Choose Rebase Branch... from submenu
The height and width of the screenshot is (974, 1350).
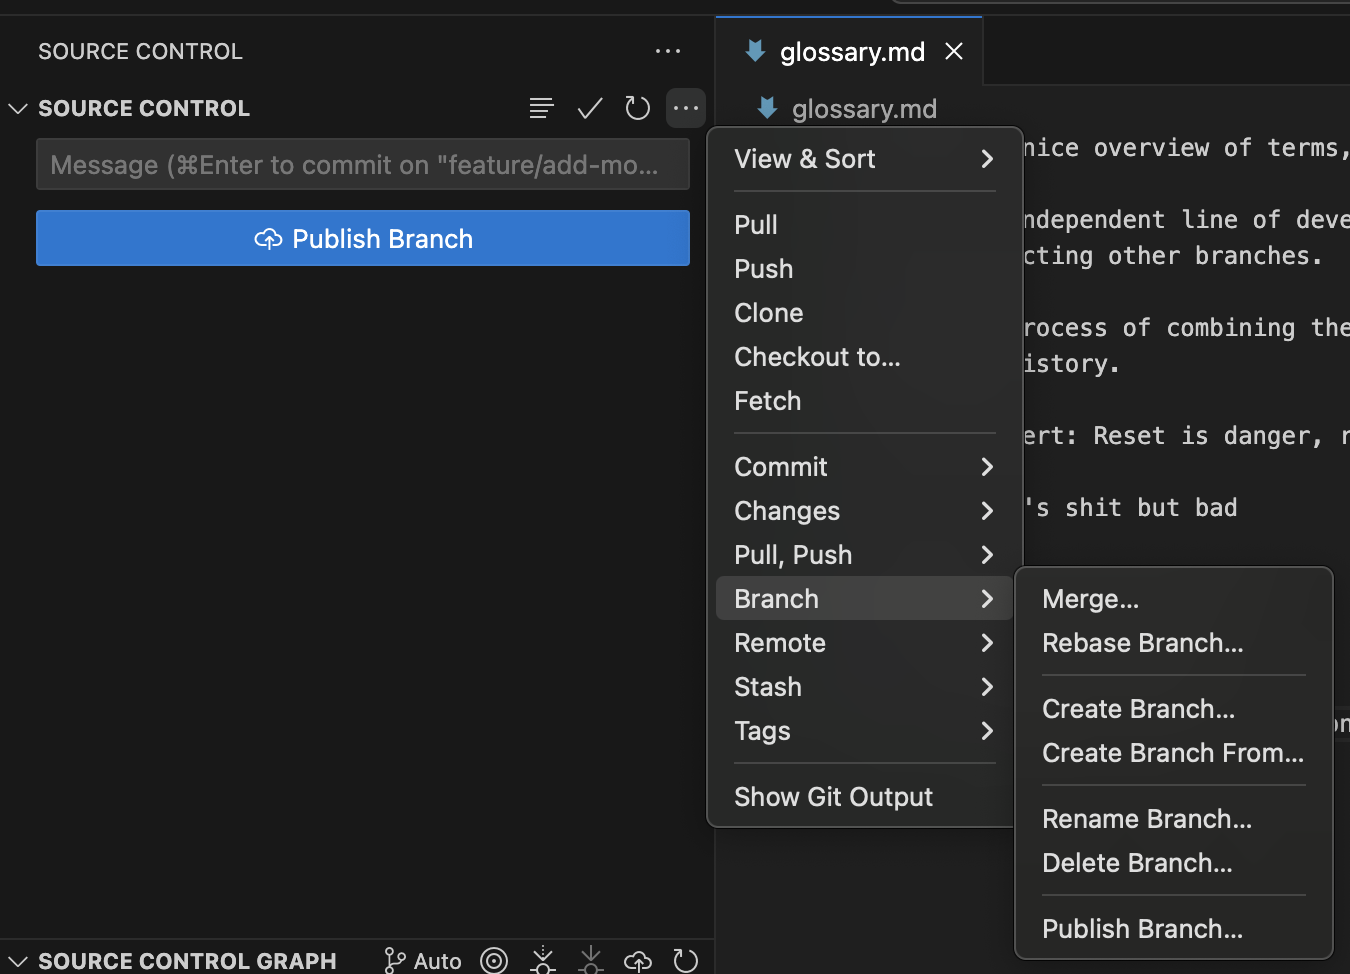(1174, 643)
